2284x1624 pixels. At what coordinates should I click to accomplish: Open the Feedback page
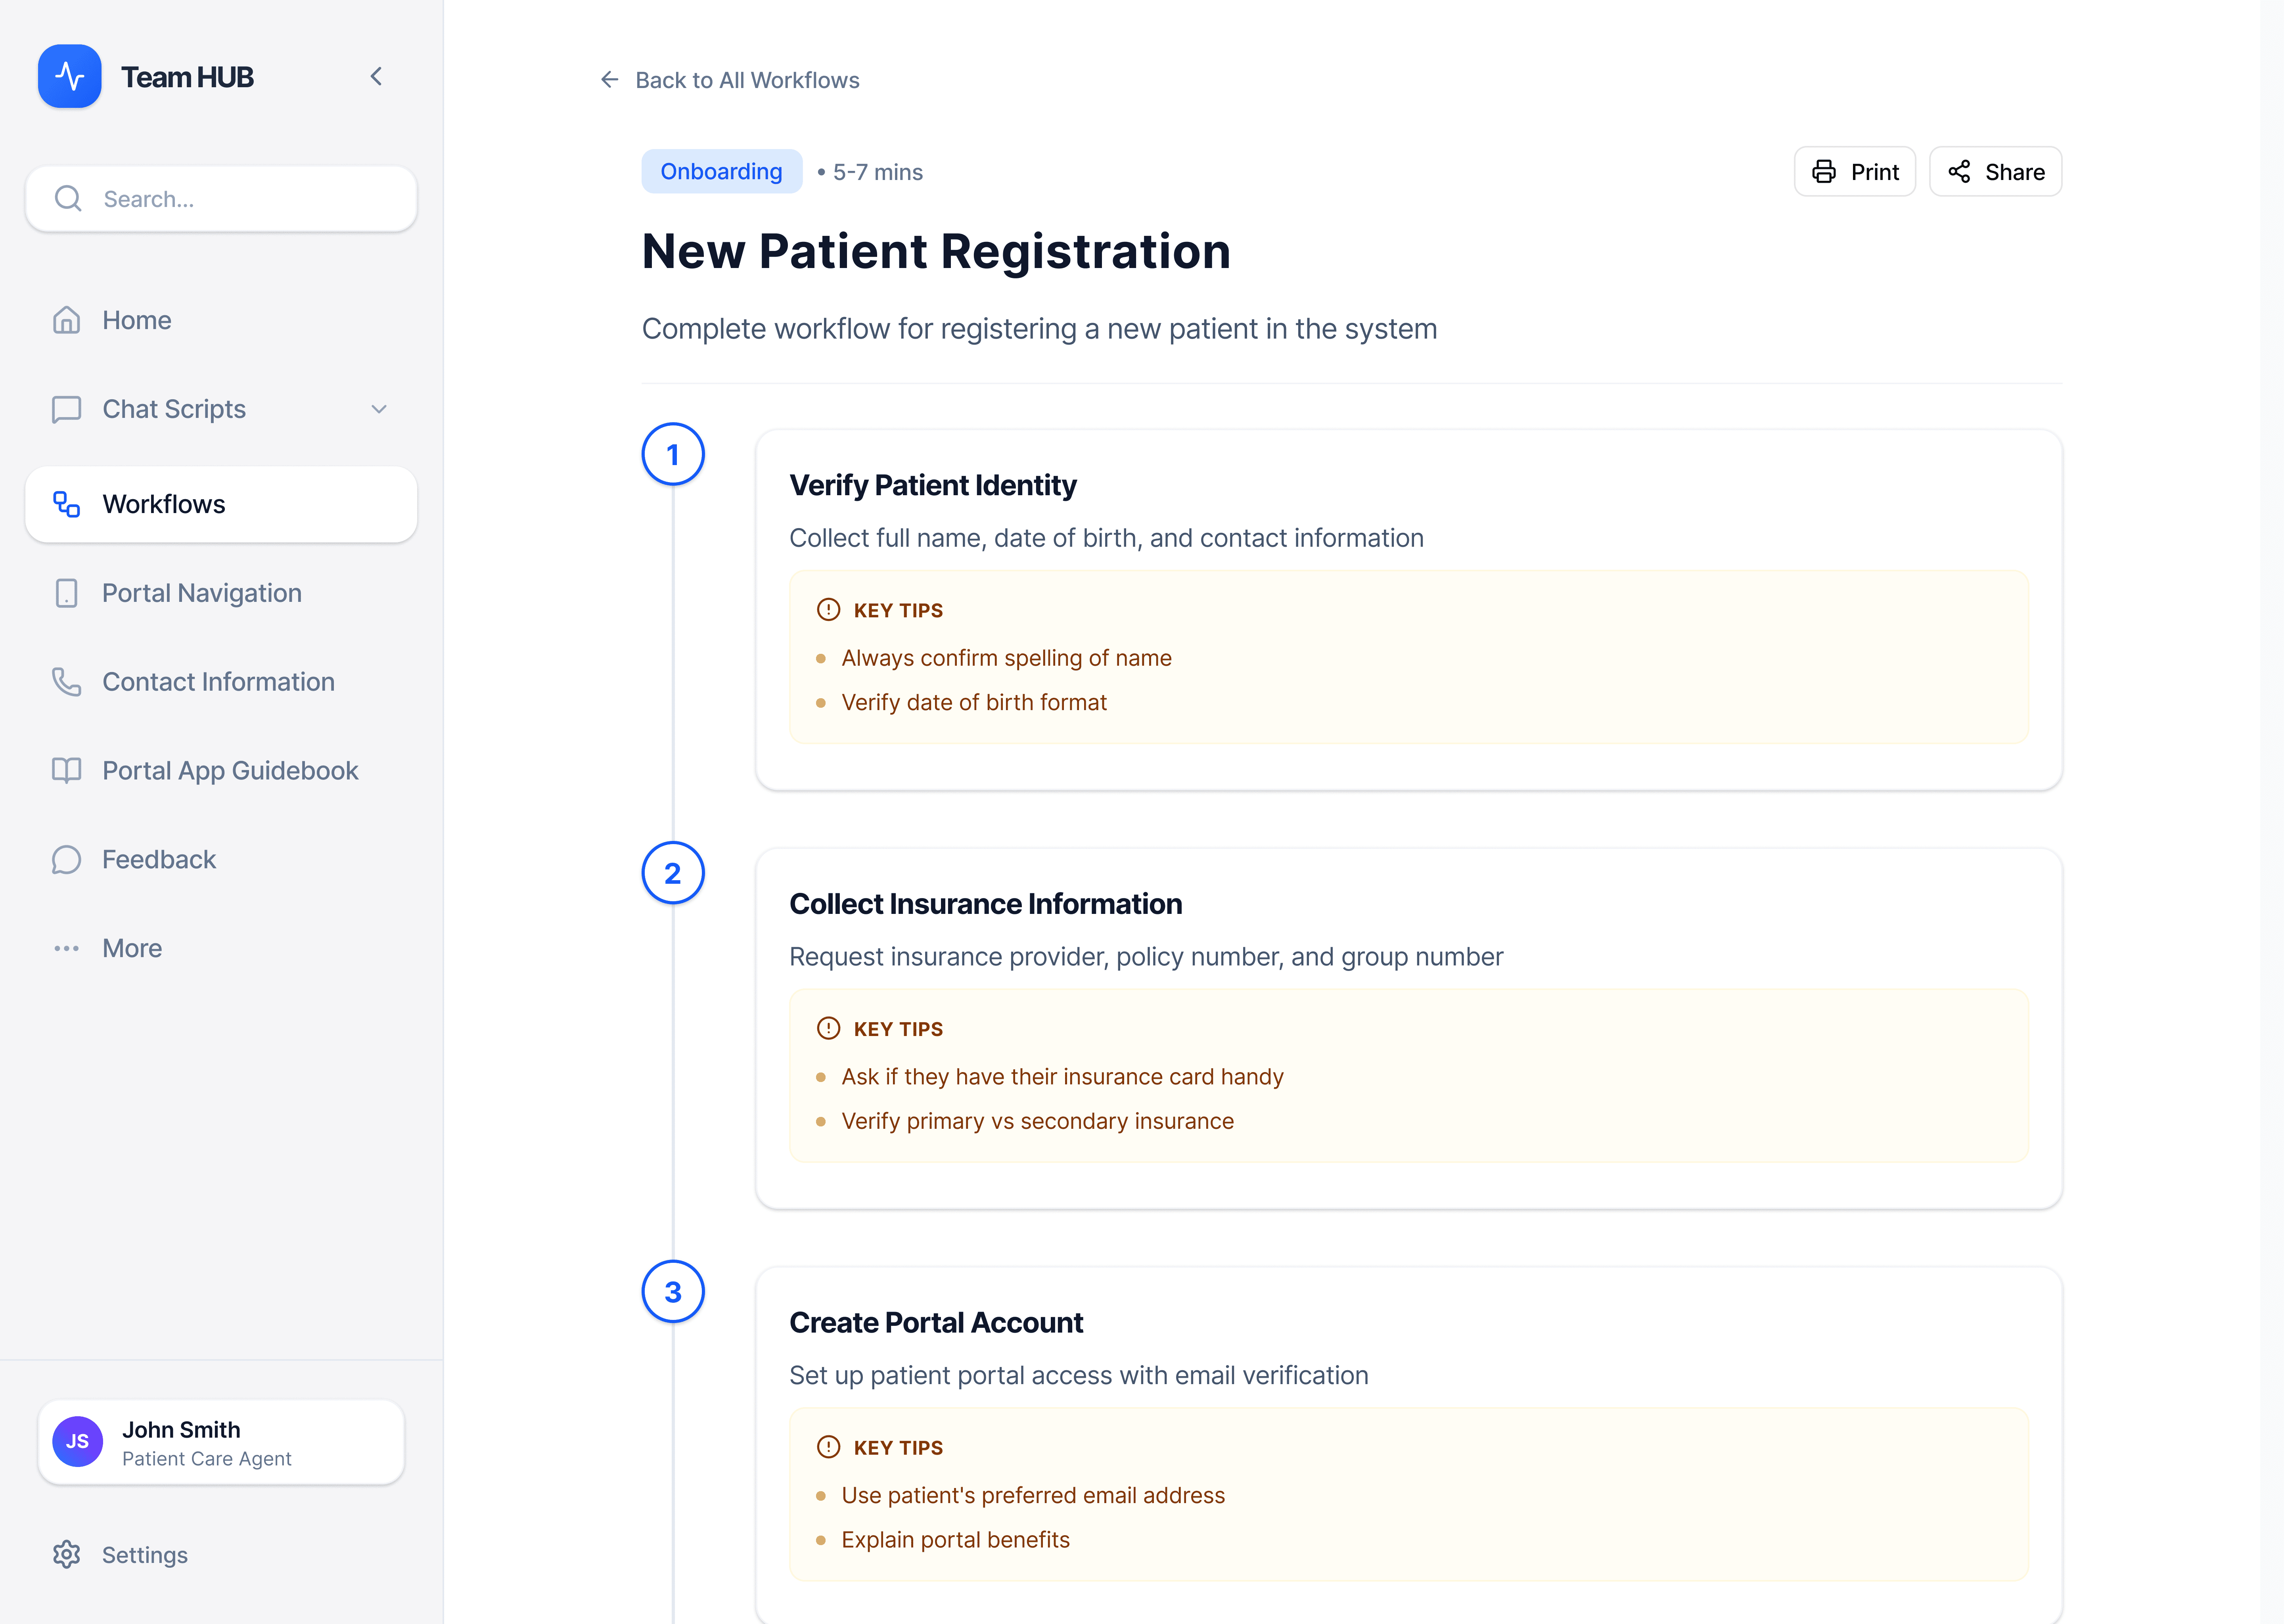tap(159, 859)
